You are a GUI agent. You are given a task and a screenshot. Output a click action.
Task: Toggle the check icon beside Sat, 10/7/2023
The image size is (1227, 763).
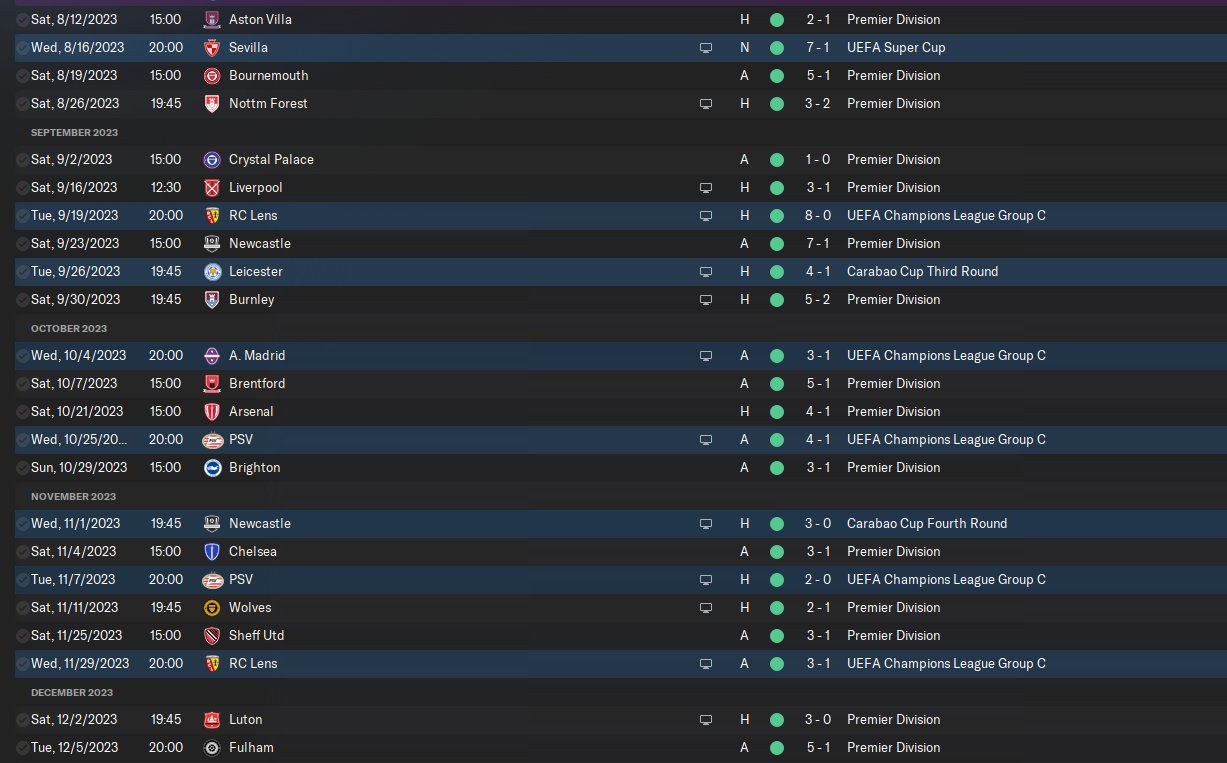click(22, 383)
